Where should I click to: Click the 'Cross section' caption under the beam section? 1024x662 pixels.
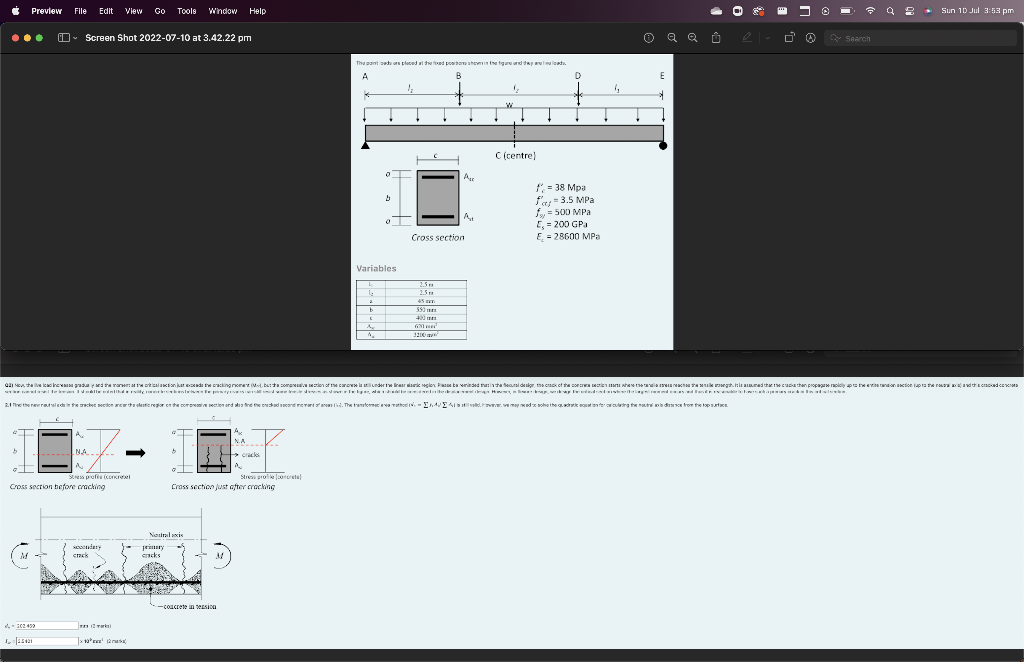438,238
